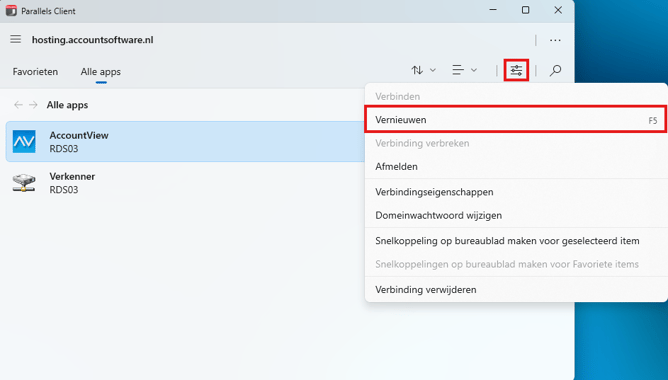Go forward with the right arrow
This screenshot has width=668, height=380.
[33, 105]
